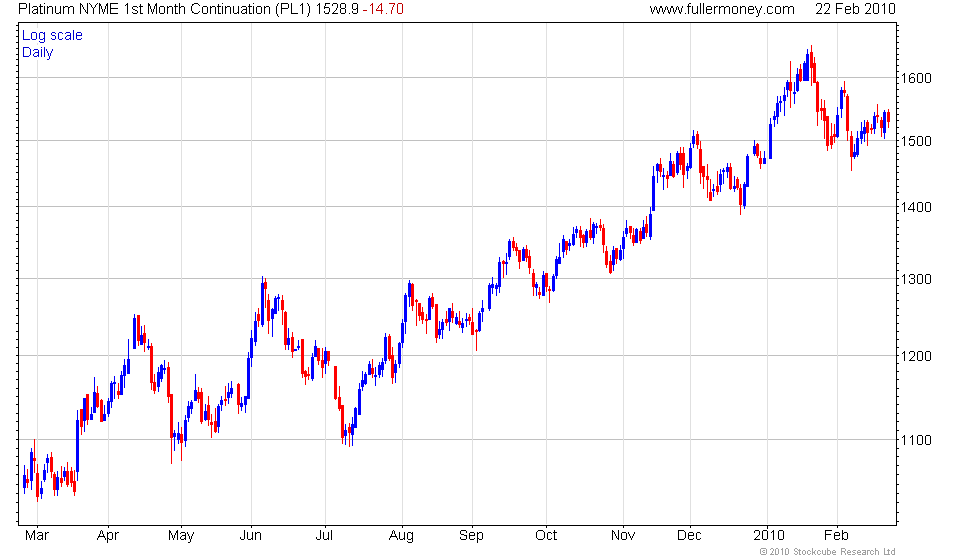Click the 'May' month axis label

181,536
